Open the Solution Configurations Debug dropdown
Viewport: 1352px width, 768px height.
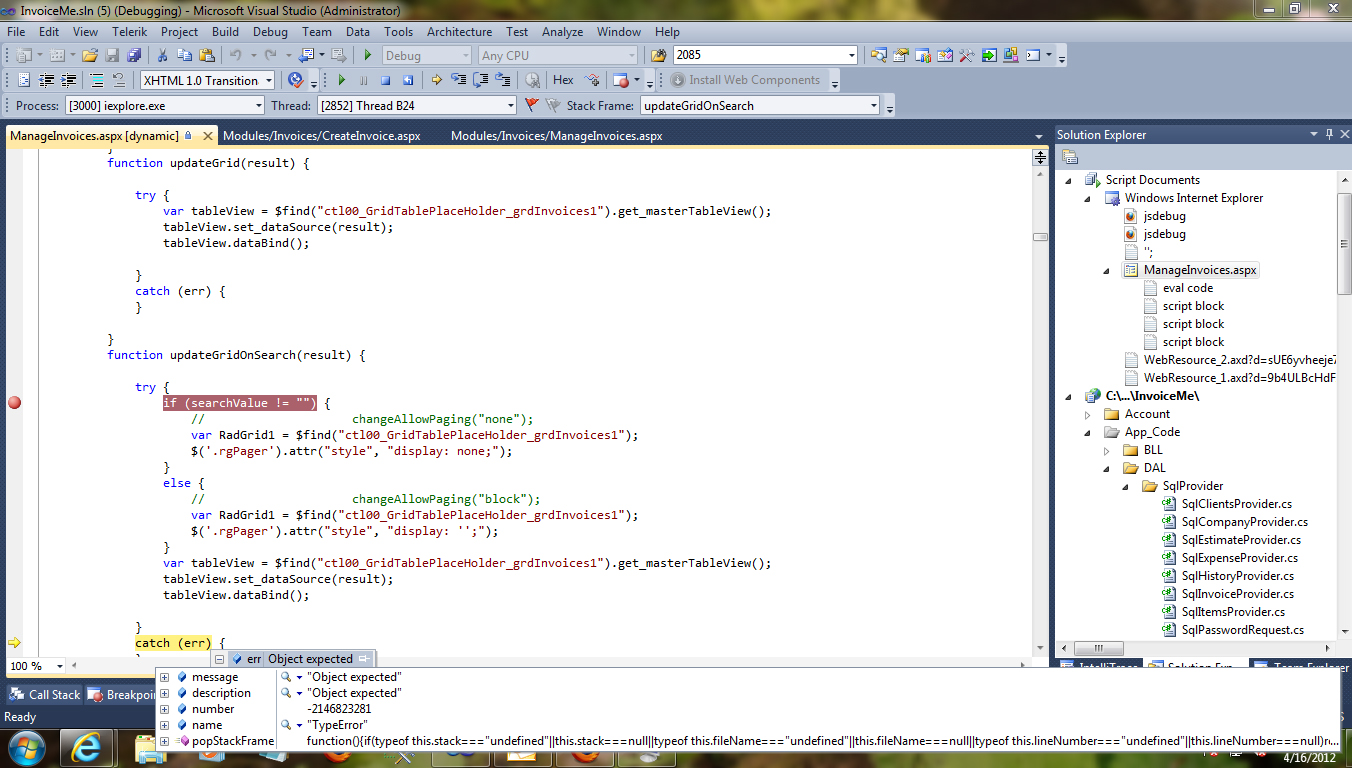click(426, 56)
